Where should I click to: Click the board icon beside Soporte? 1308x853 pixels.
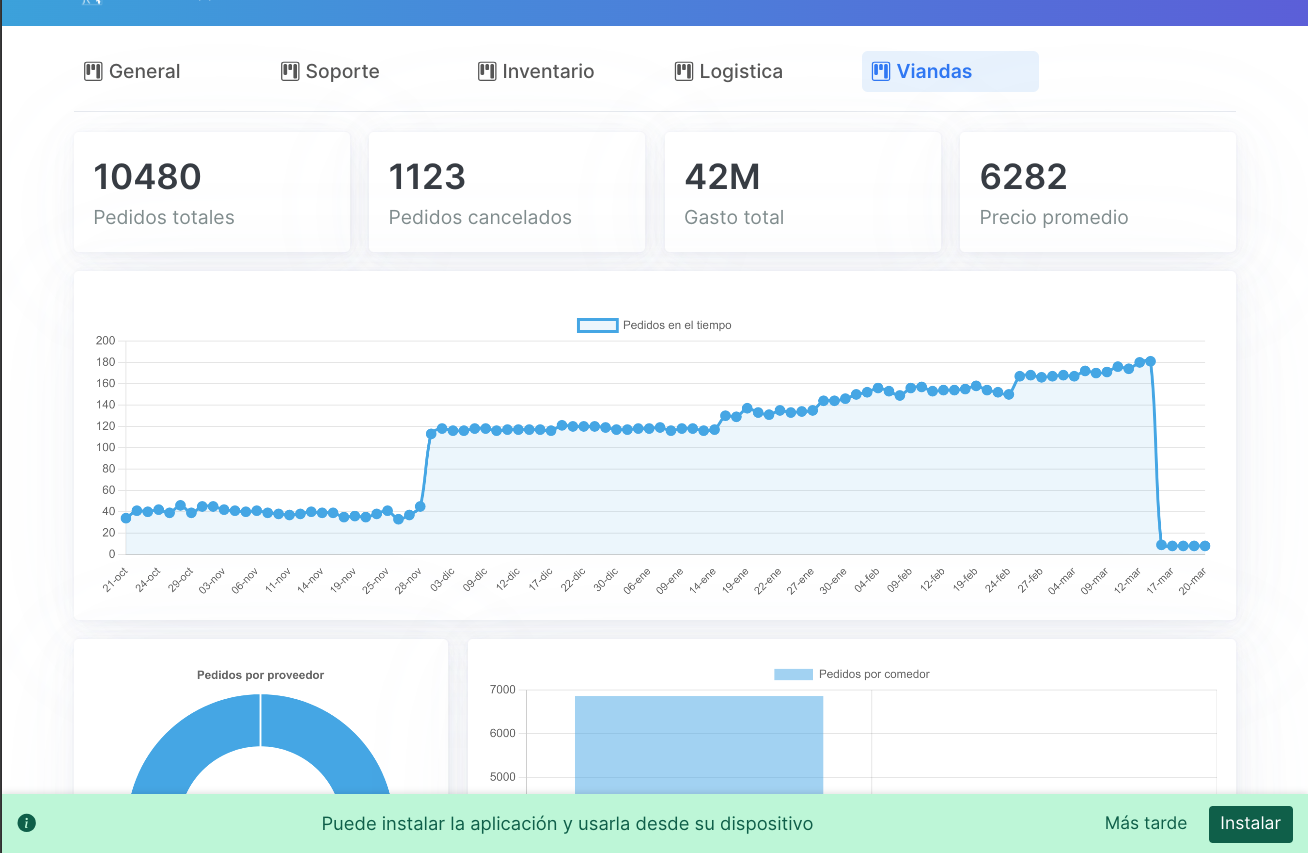(x=290, y=71)
